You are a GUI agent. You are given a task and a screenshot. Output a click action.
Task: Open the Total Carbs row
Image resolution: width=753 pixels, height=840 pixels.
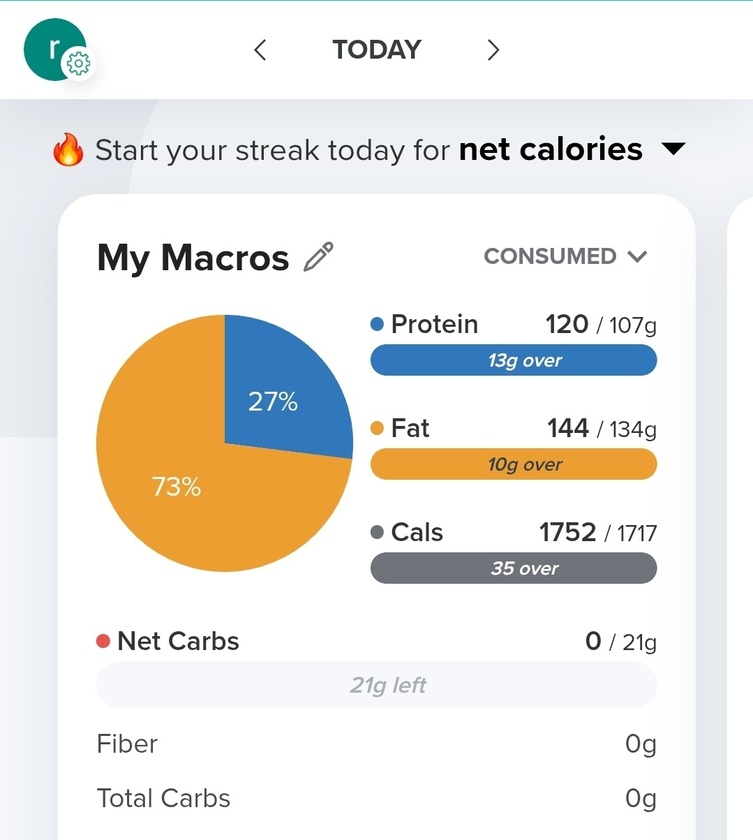(376, 798)
